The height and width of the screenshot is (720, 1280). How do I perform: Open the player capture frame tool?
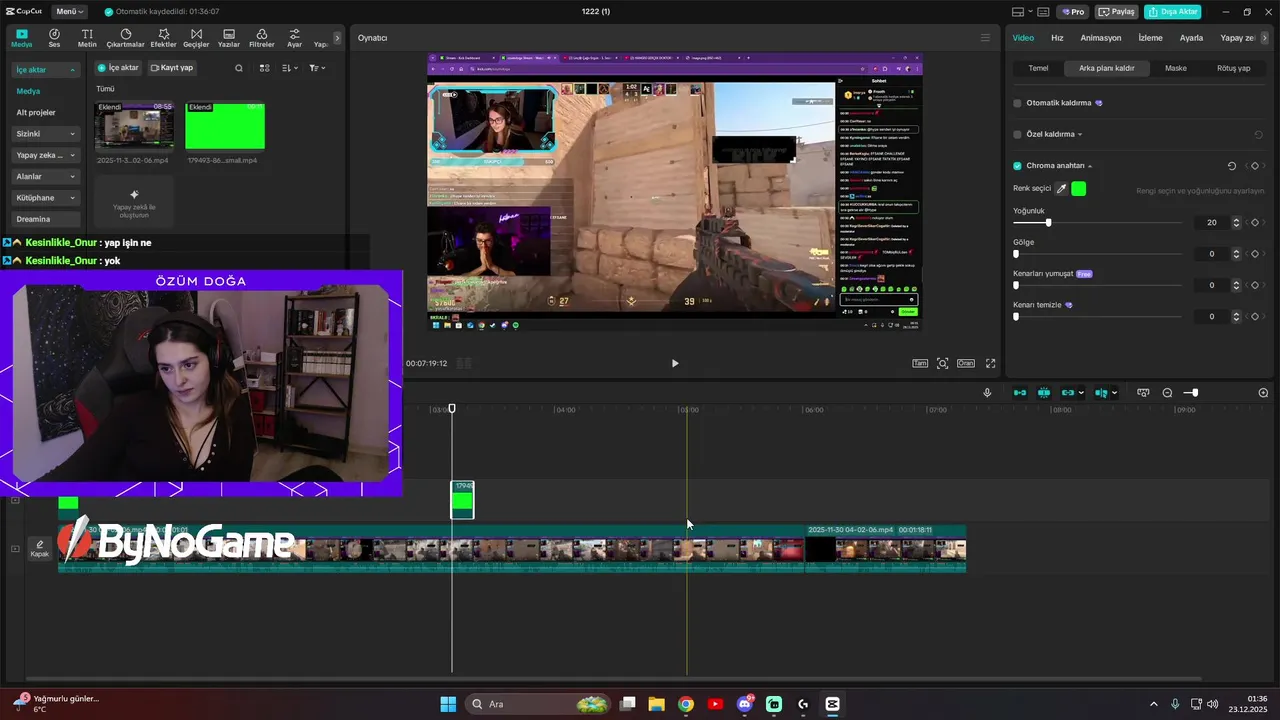[942, 364]
